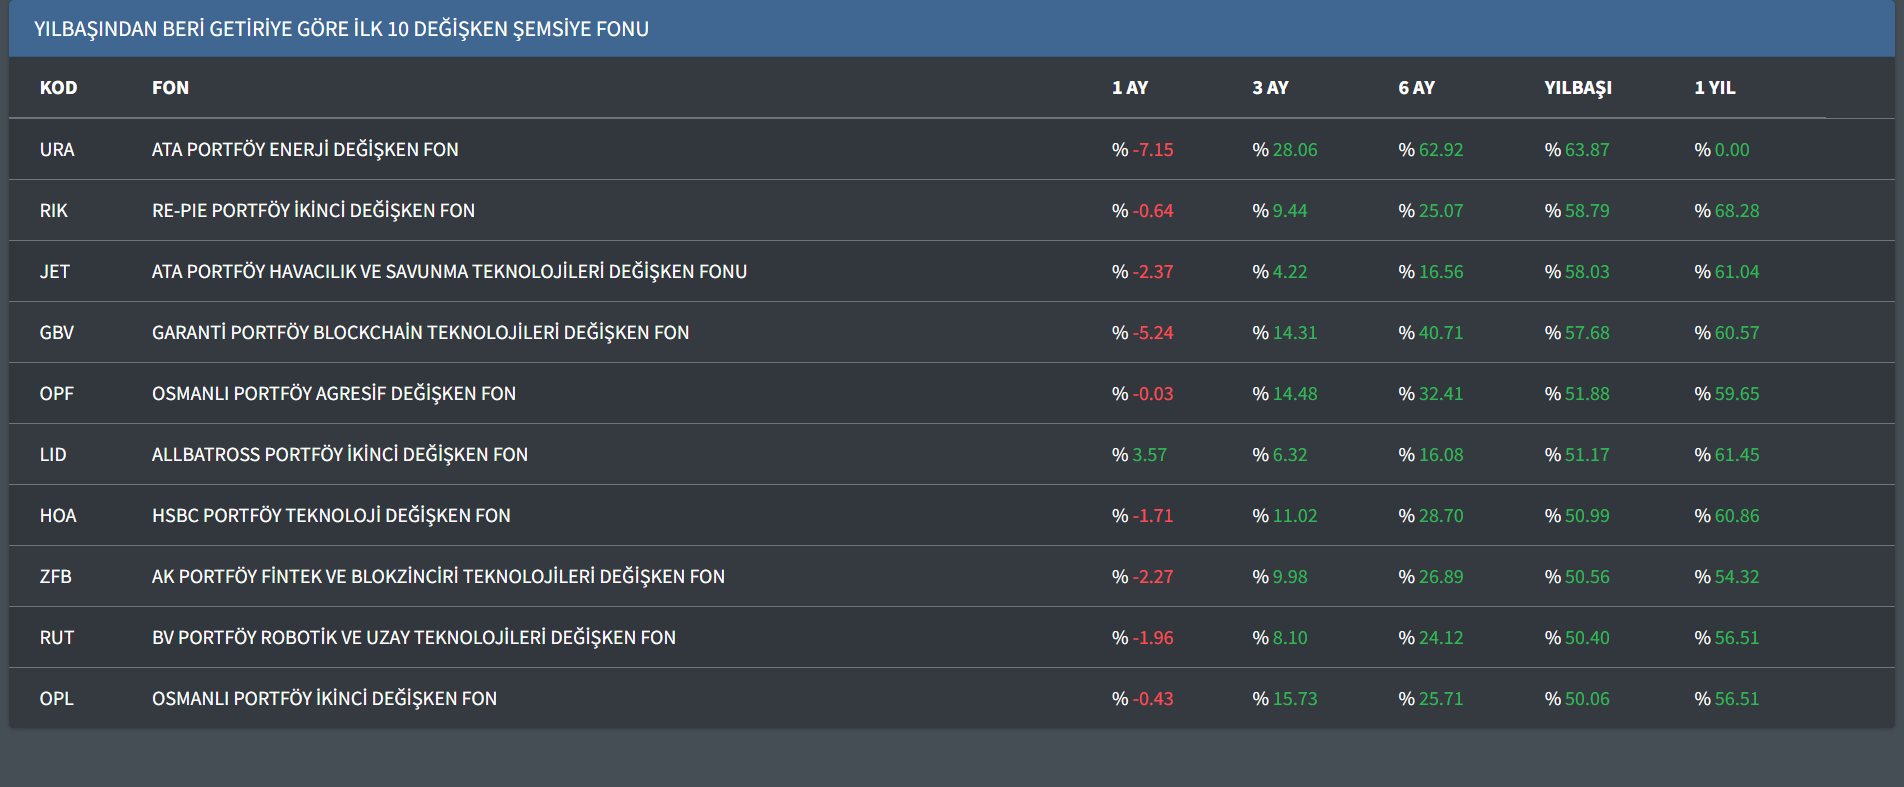
Task: Click the 1 AY column header
Action: (1130, 88)
